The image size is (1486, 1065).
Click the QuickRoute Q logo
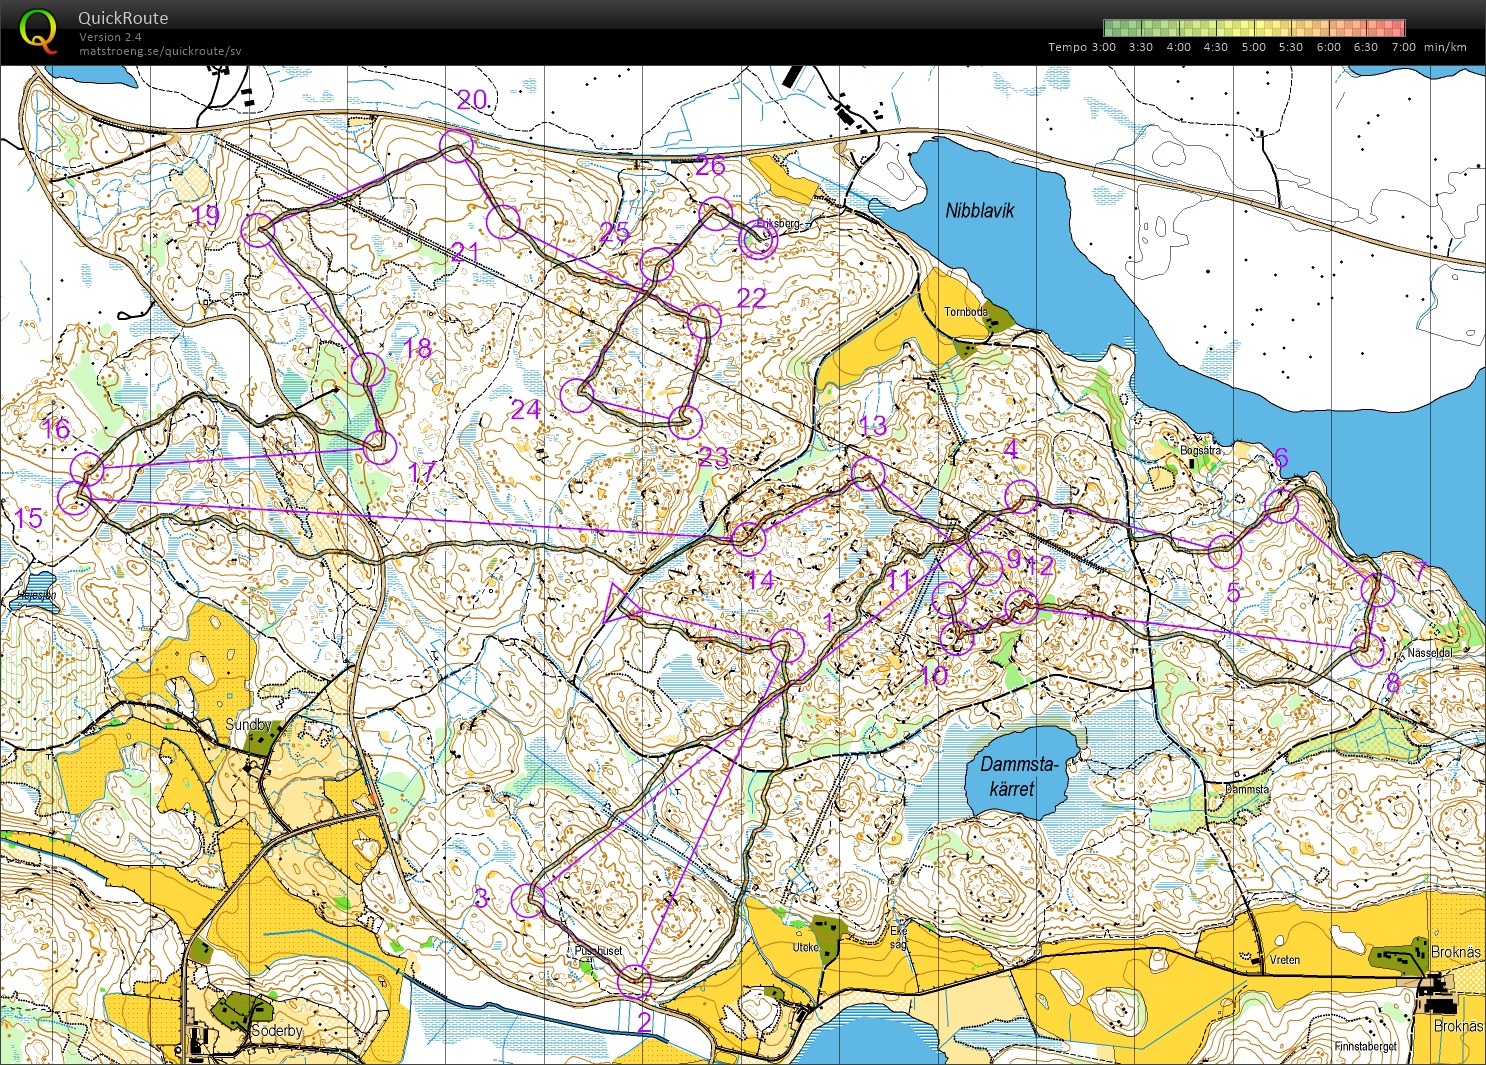[38, 30]
